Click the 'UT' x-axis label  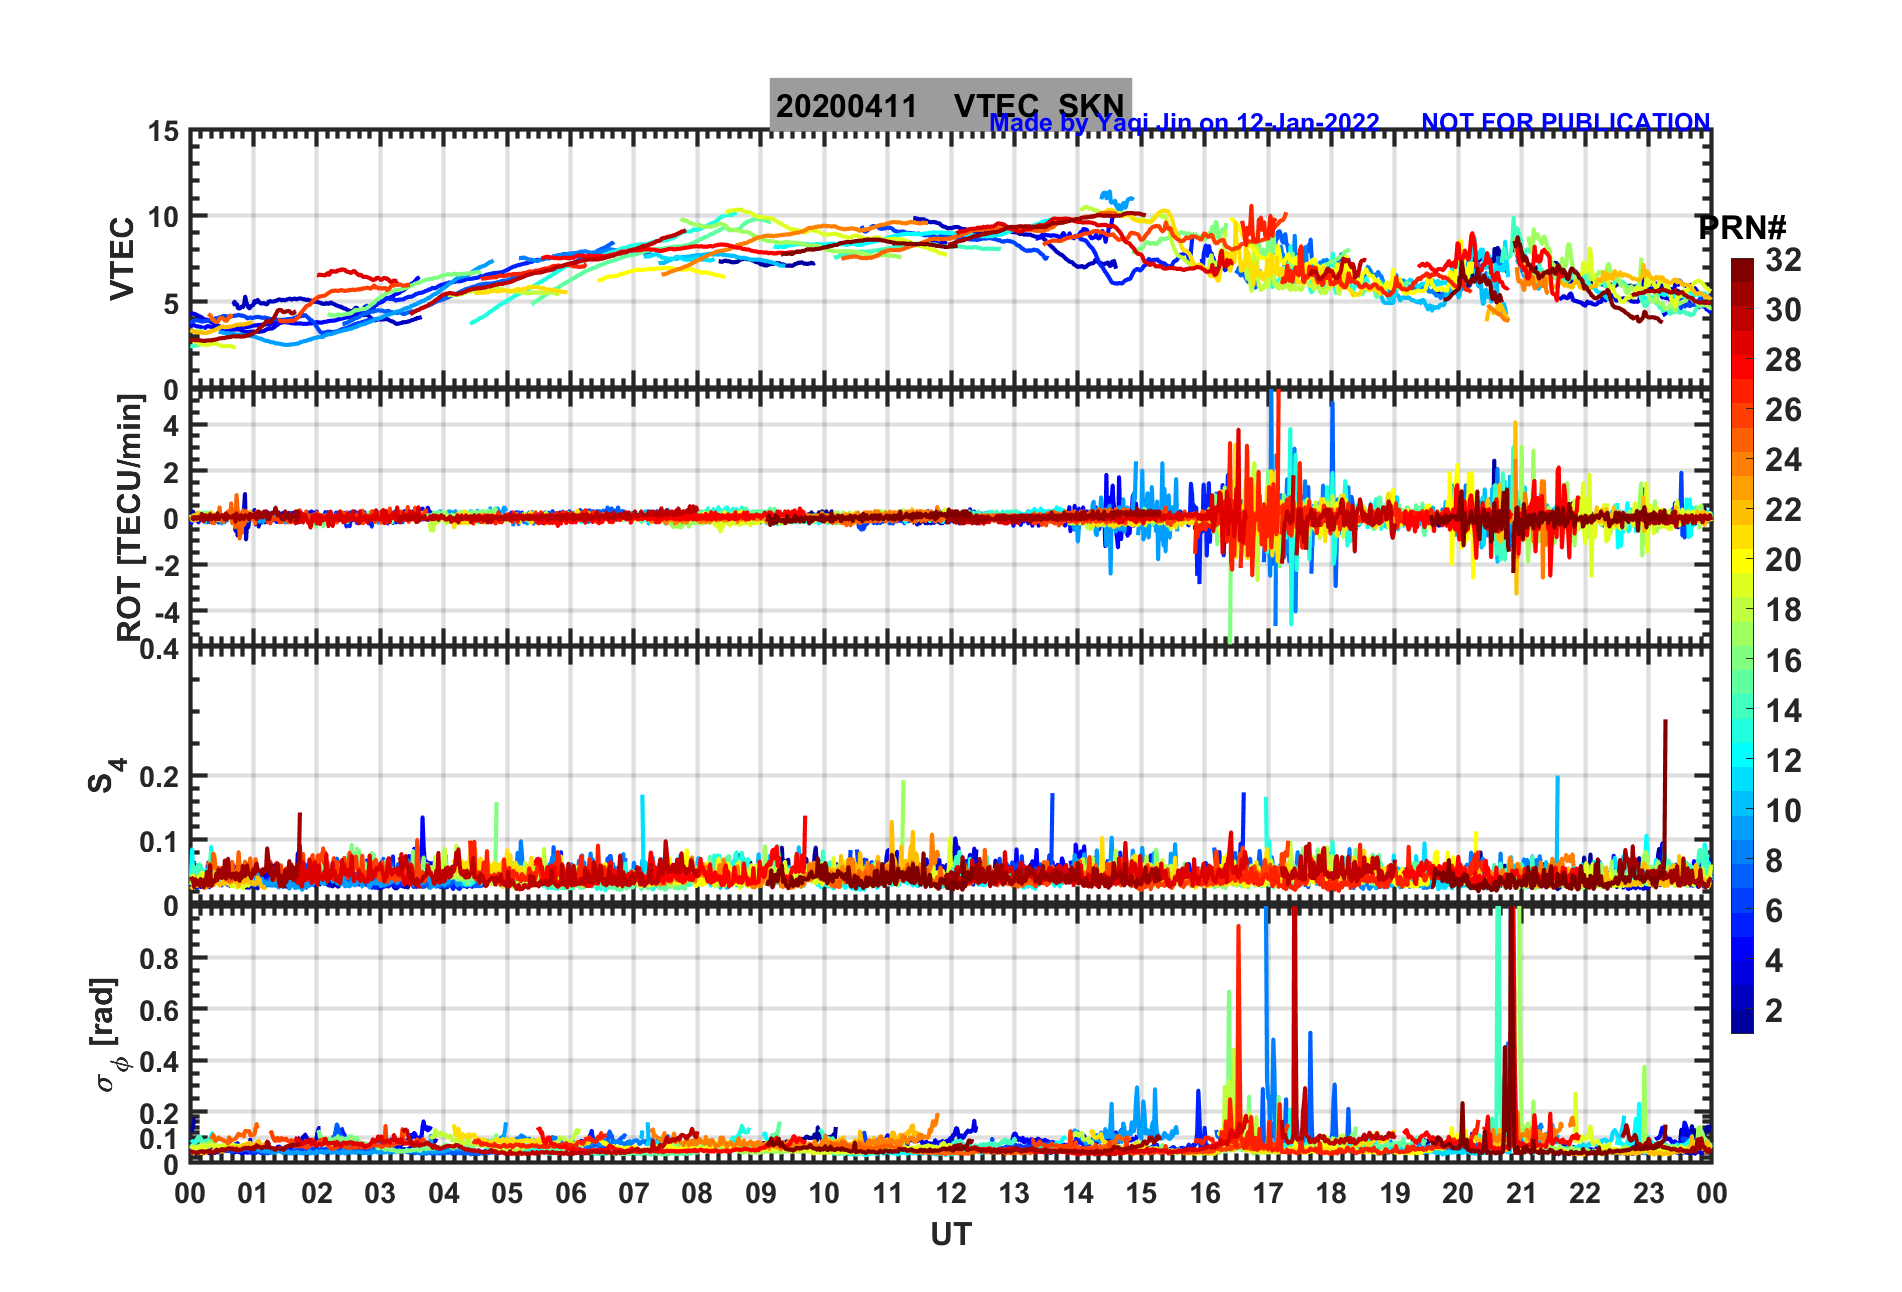pos(951,1235)
